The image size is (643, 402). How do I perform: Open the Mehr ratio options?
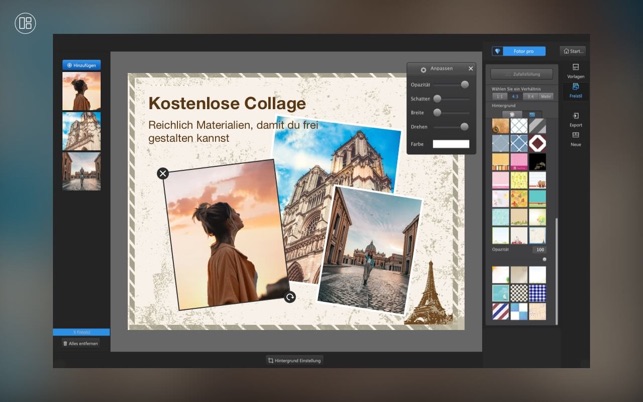pyautogui.click(x=546, y=96)
